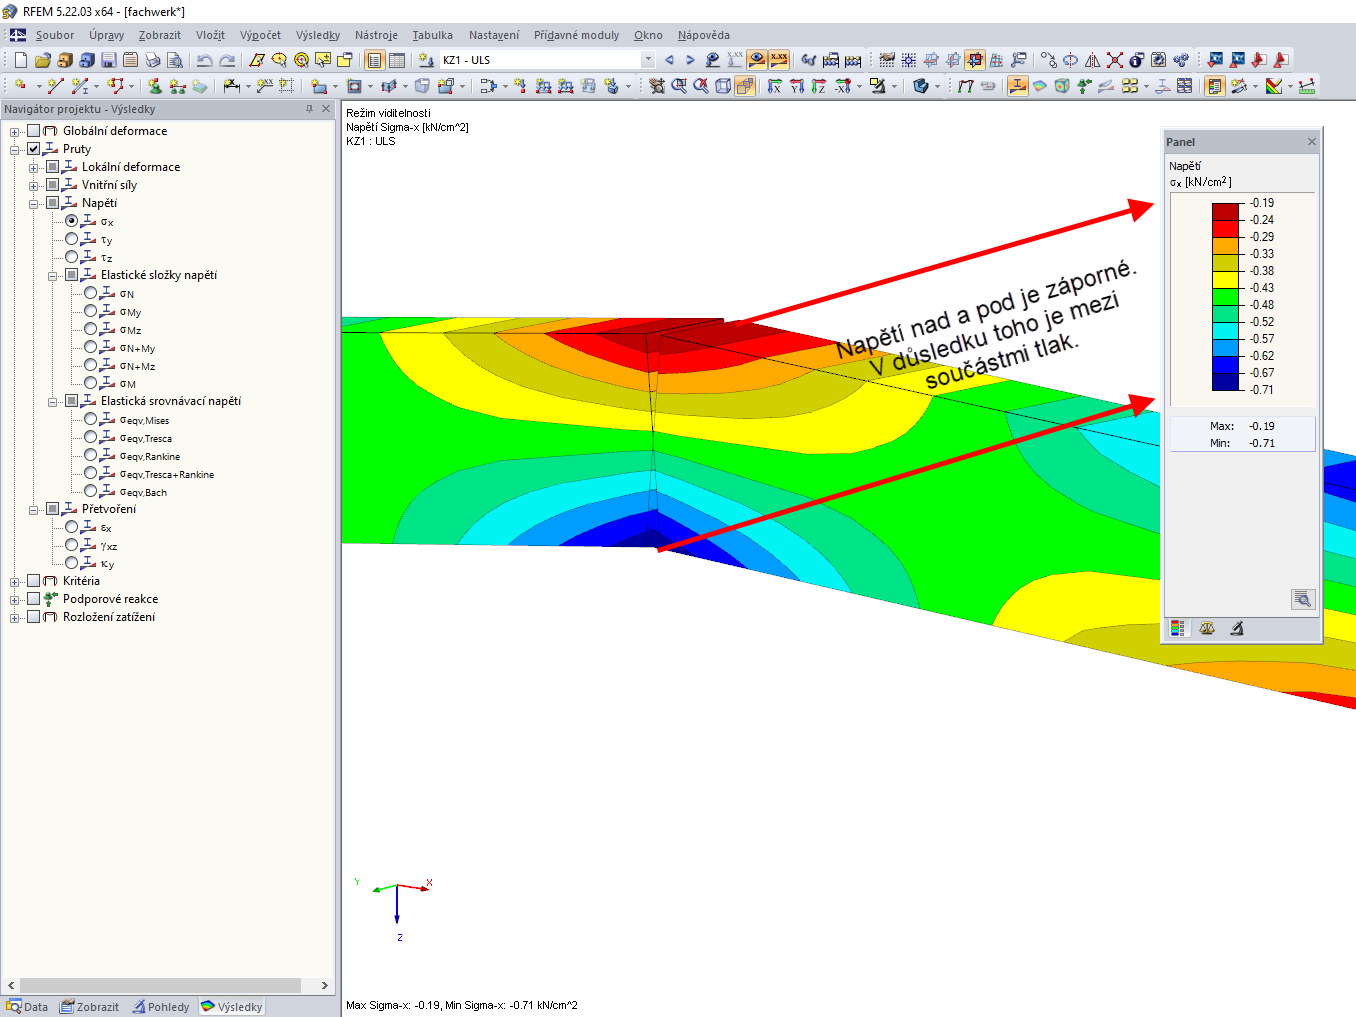The width and height of the screenshot is (1356, 1017).
Task: Open the balance scale factors tab in Panel
Action: (1207, 628)
